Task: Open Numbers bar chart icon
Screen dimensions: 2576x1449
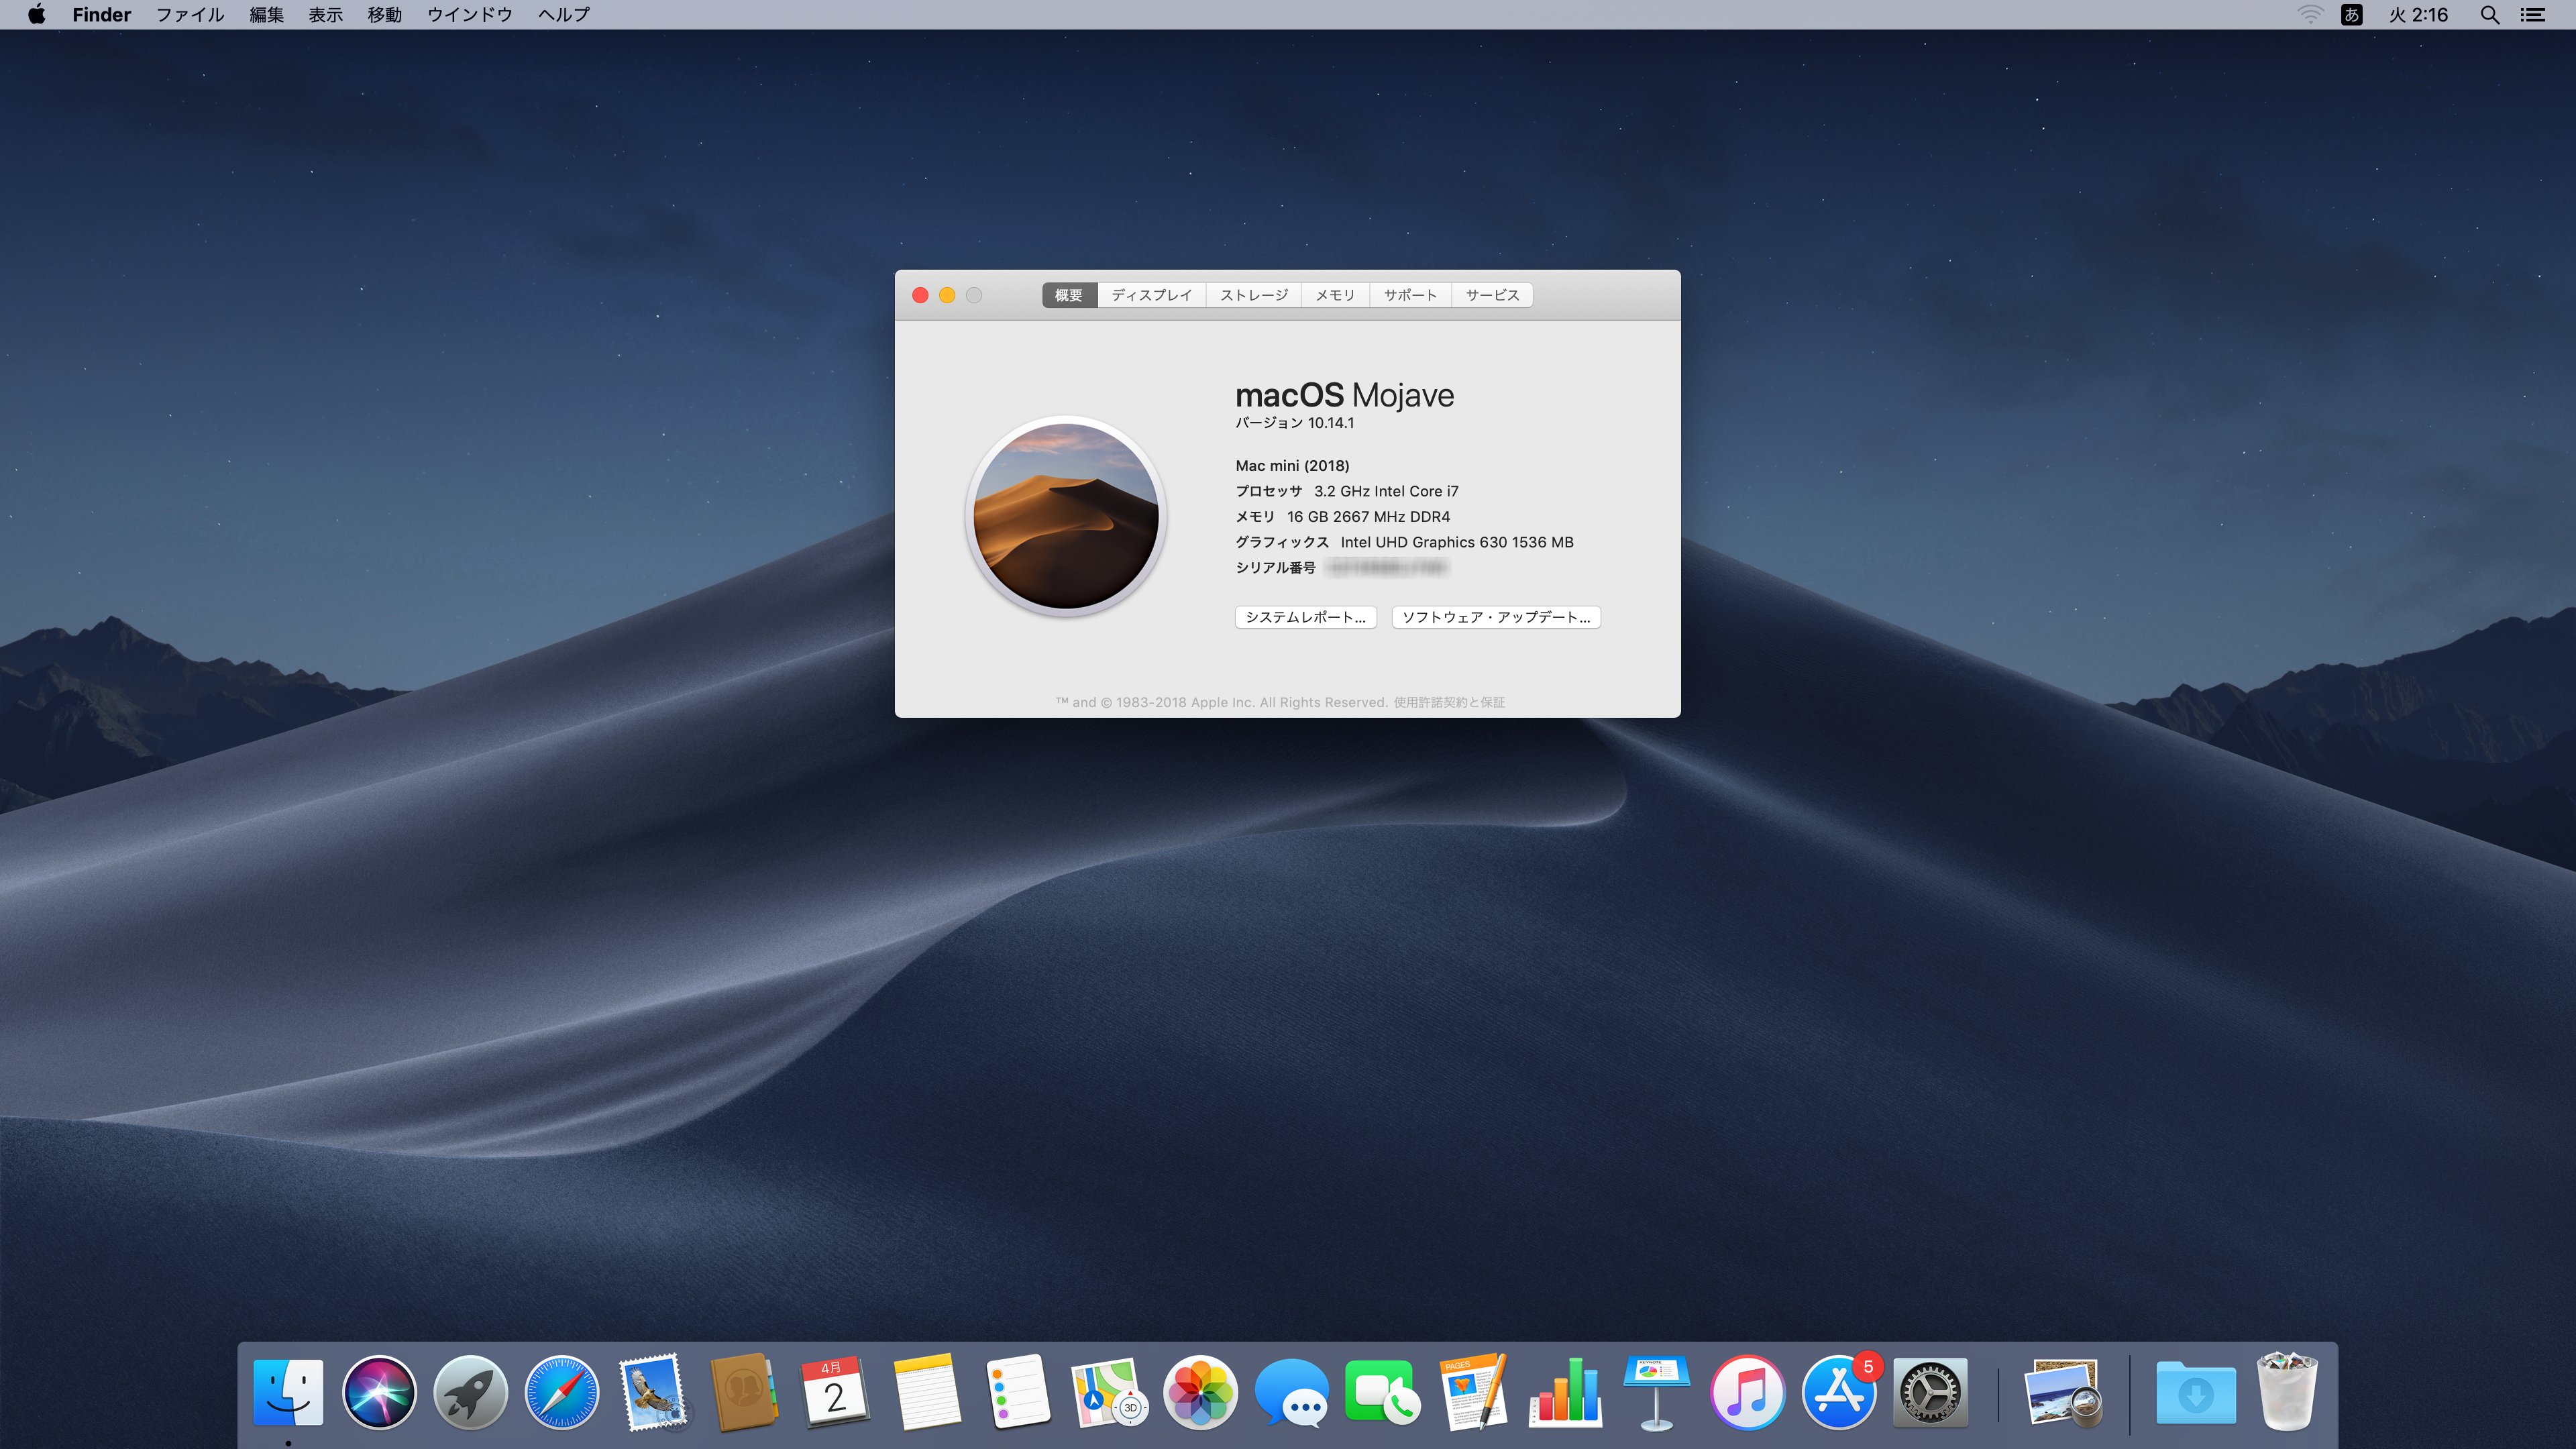Action: [1565, 1392]
